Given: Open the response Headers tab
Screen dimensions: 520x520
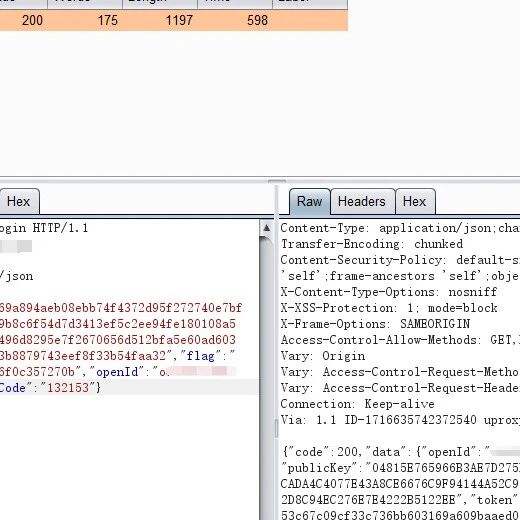Looking at the screenshot, I should [x=362, y=201].
